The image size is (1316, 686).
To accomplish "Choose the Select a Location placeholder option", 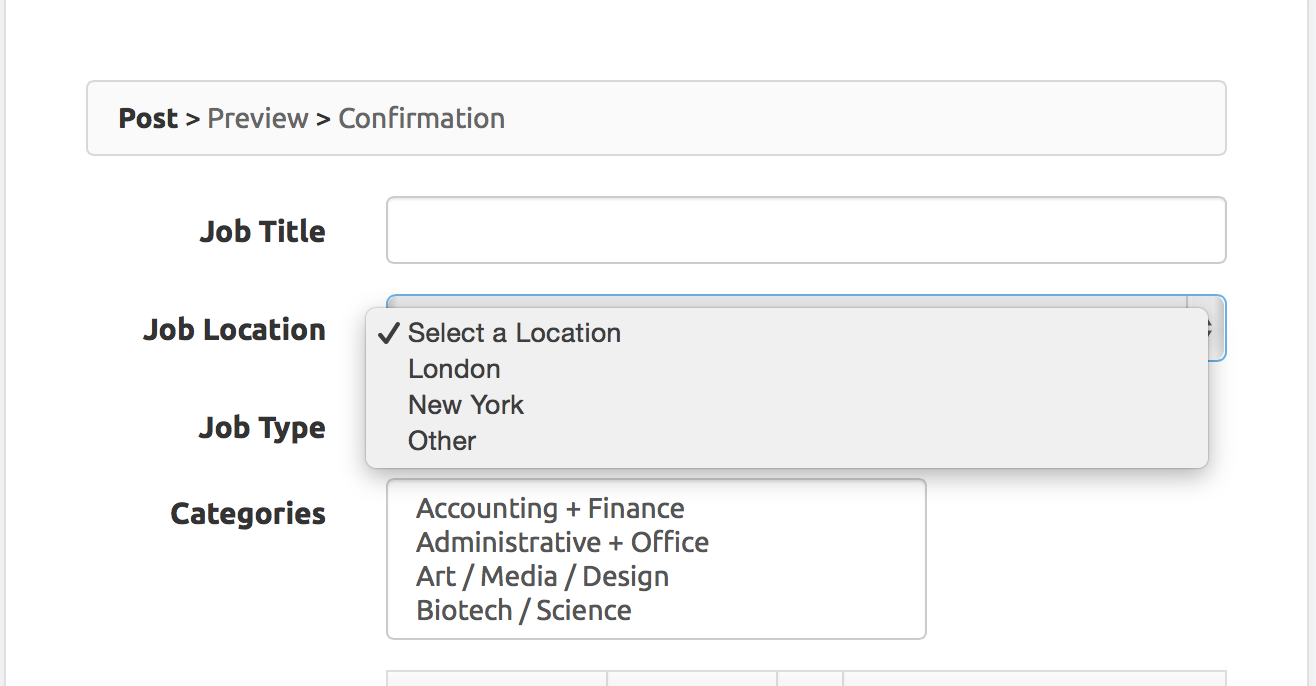I will click(x=514, y=333).
